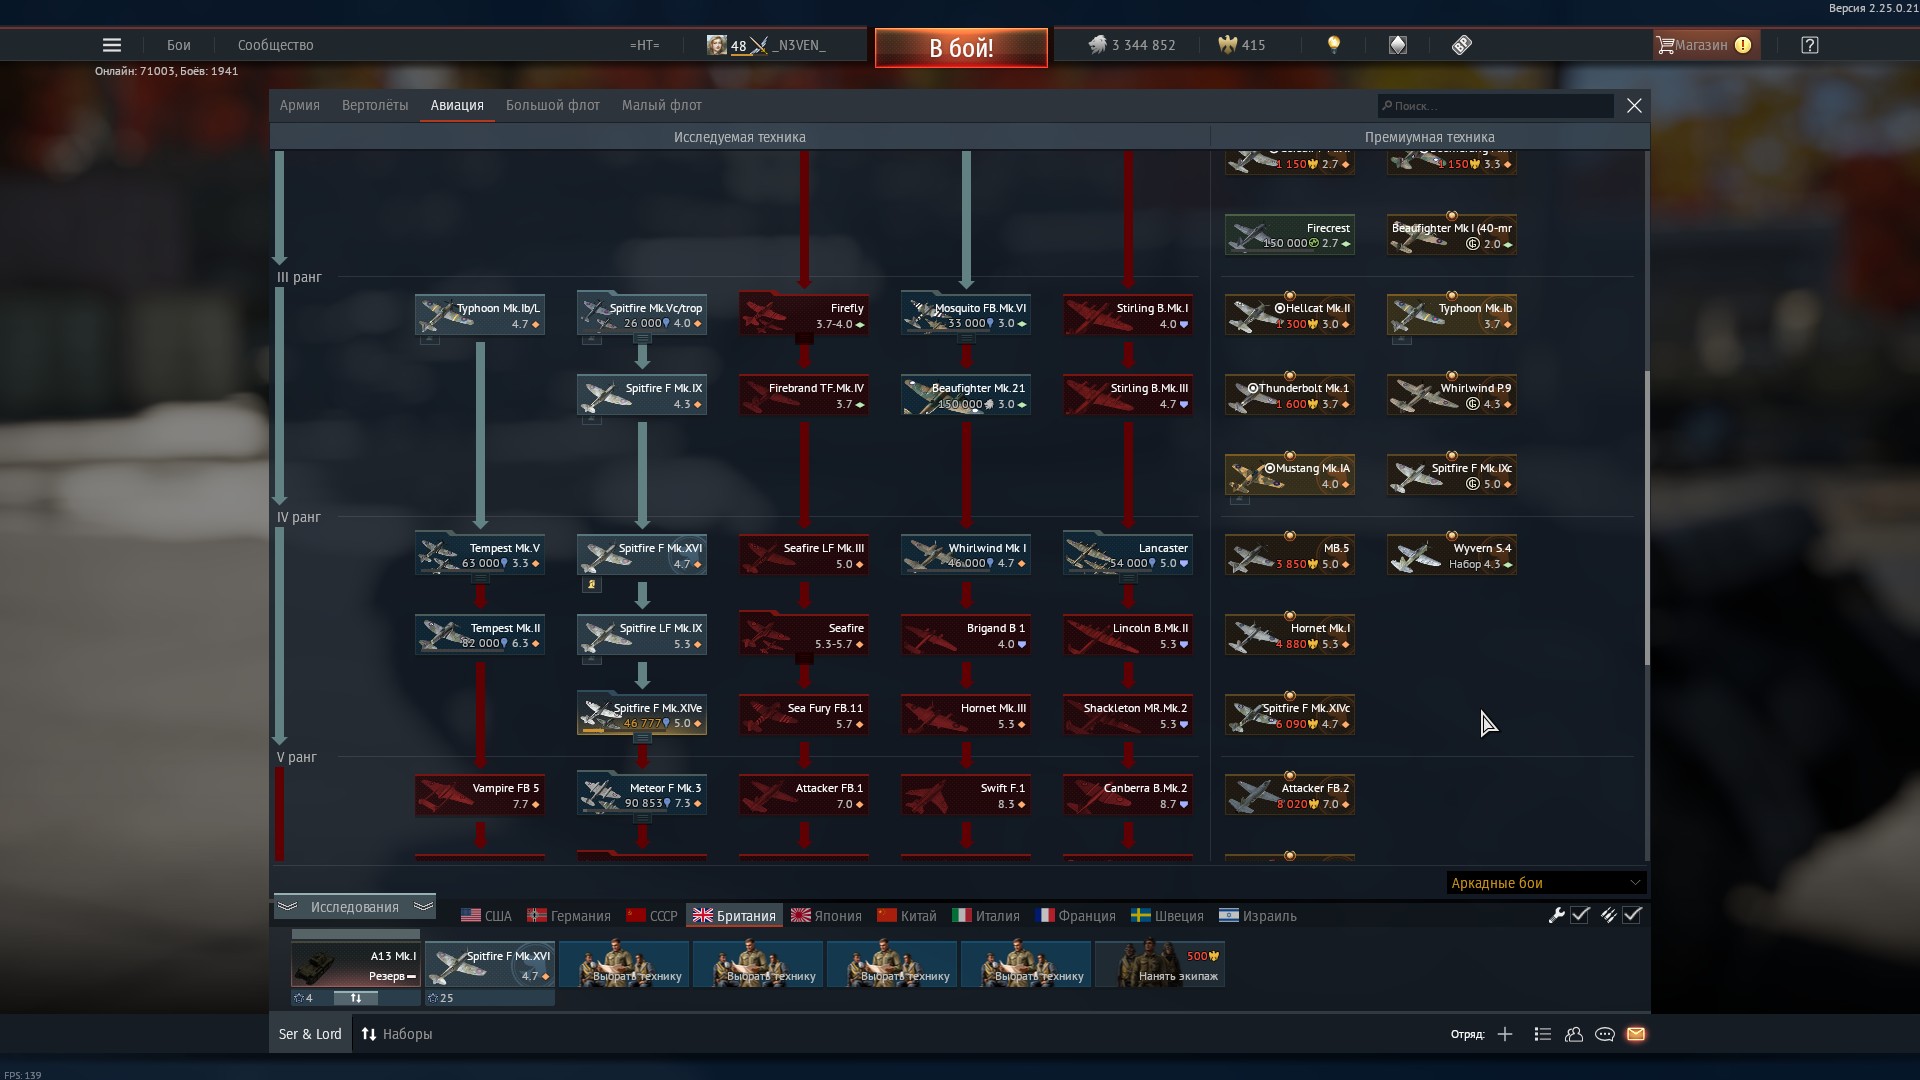Click the Наборы presets button
1920x1080 pixels.
[397, 1034]
